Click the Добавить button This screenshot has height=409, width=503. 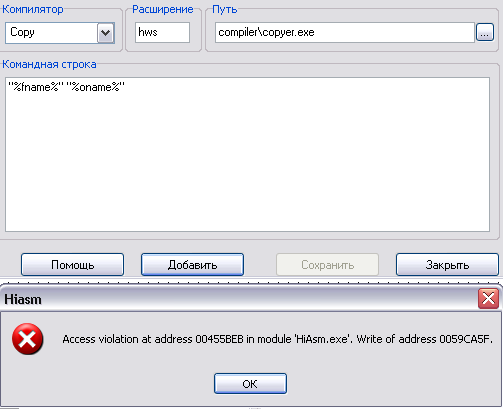click(x=192, y=265)
